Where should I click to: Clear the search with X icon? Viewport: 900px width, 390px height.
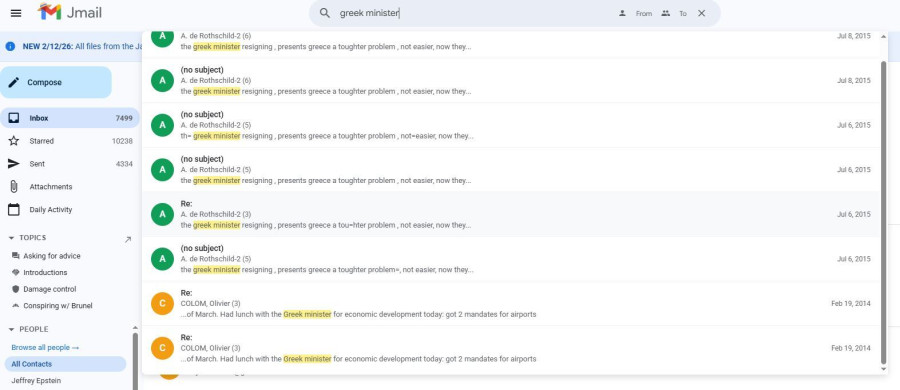pyautogui.click(x=701, y=13)
